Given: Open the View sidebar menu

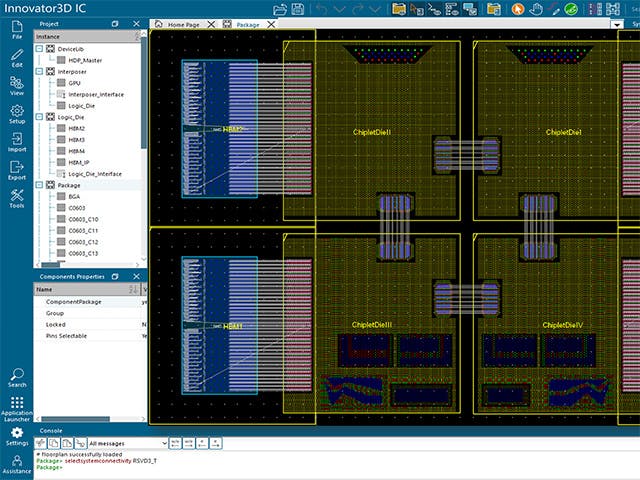Looking at the screenshot, I should tap(17, 86).
